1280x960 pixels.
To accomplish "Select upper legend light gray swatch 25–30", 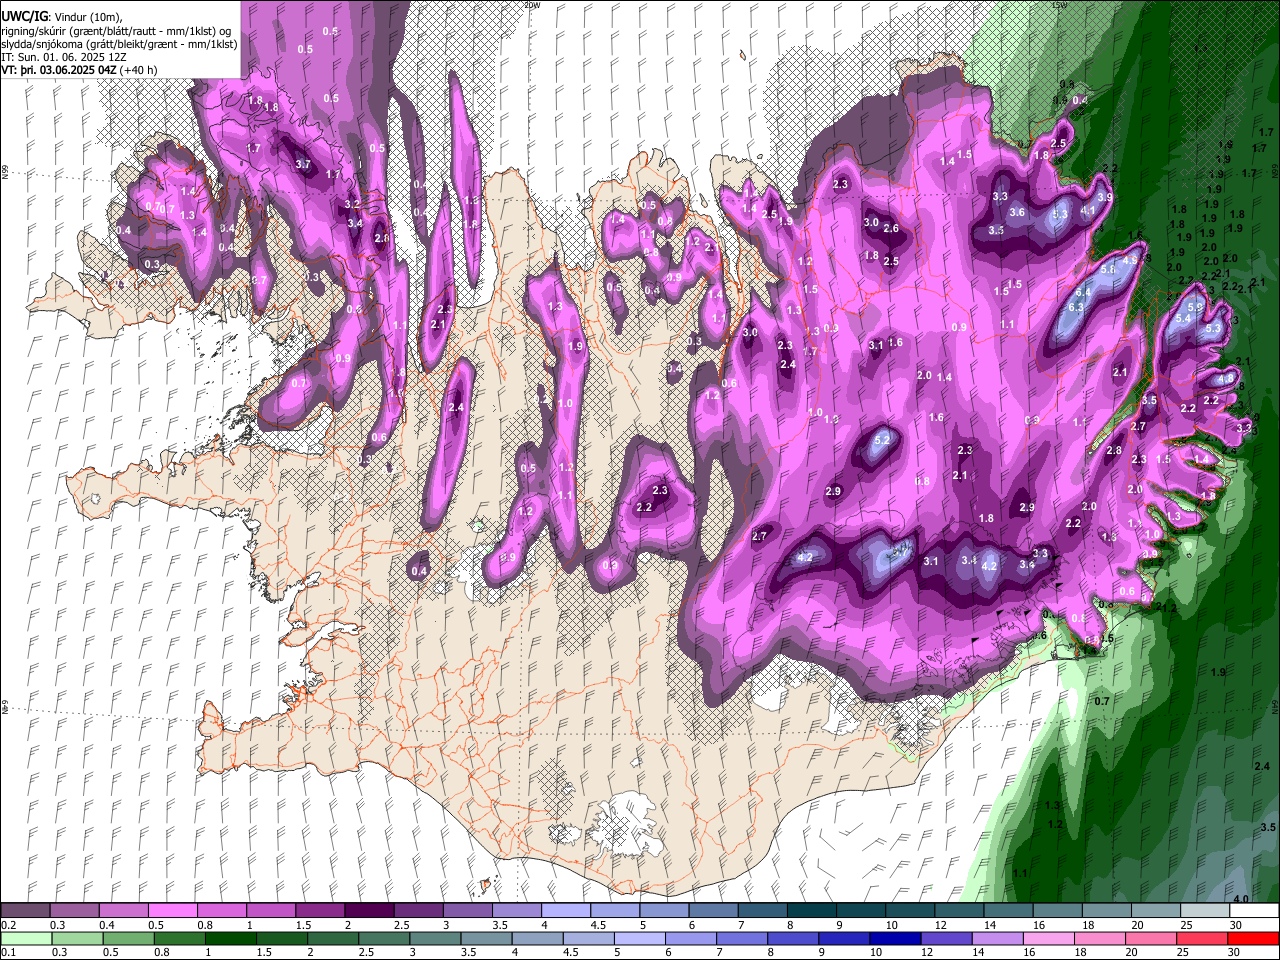I will coord(1206,911).
